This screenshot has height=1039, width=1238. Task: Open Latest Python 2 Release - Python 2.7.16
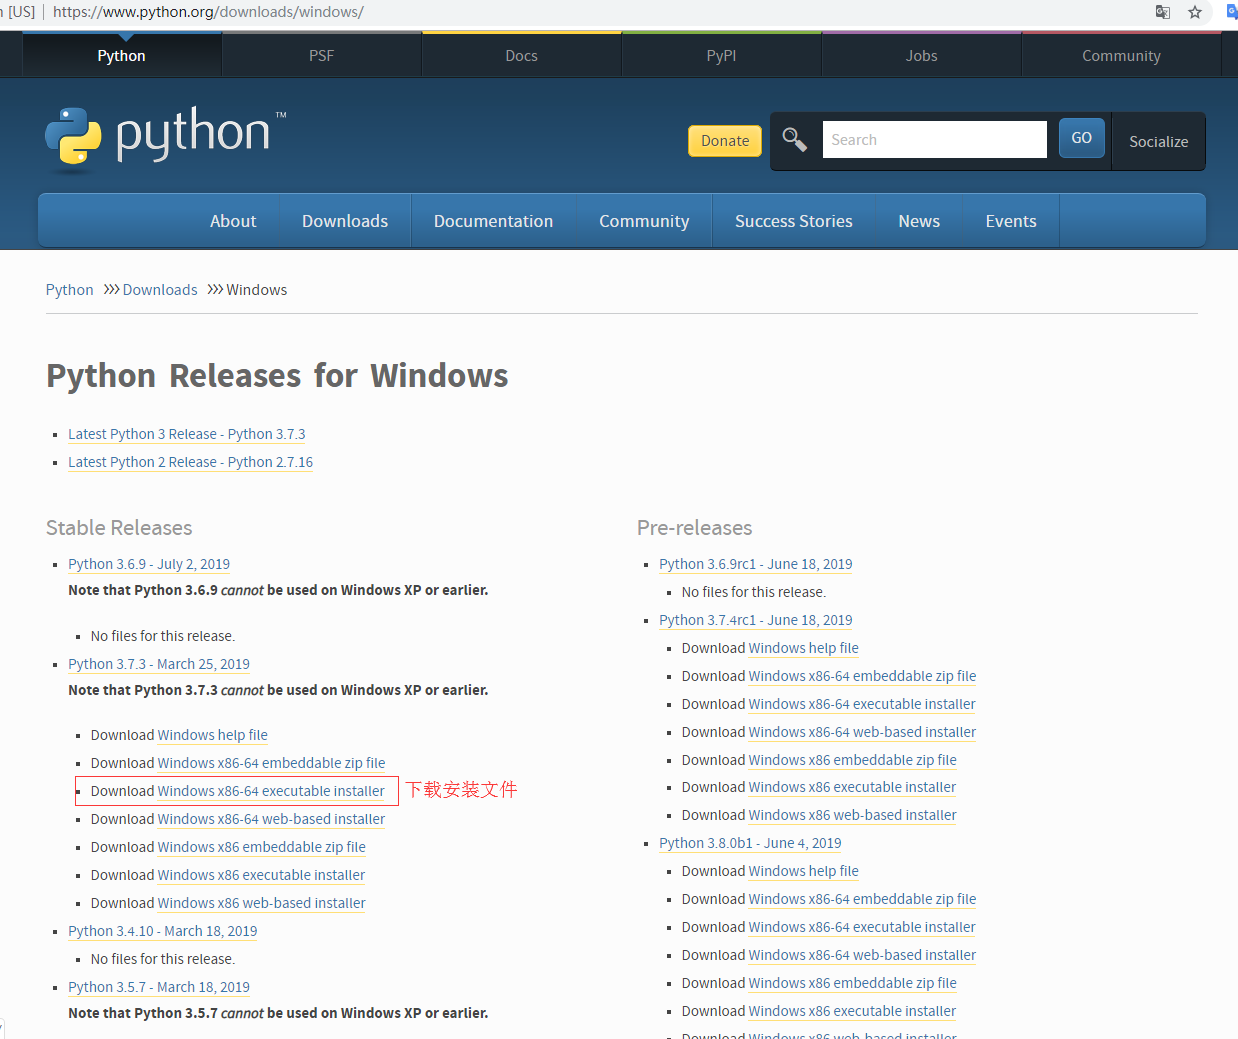pos(190,462)
